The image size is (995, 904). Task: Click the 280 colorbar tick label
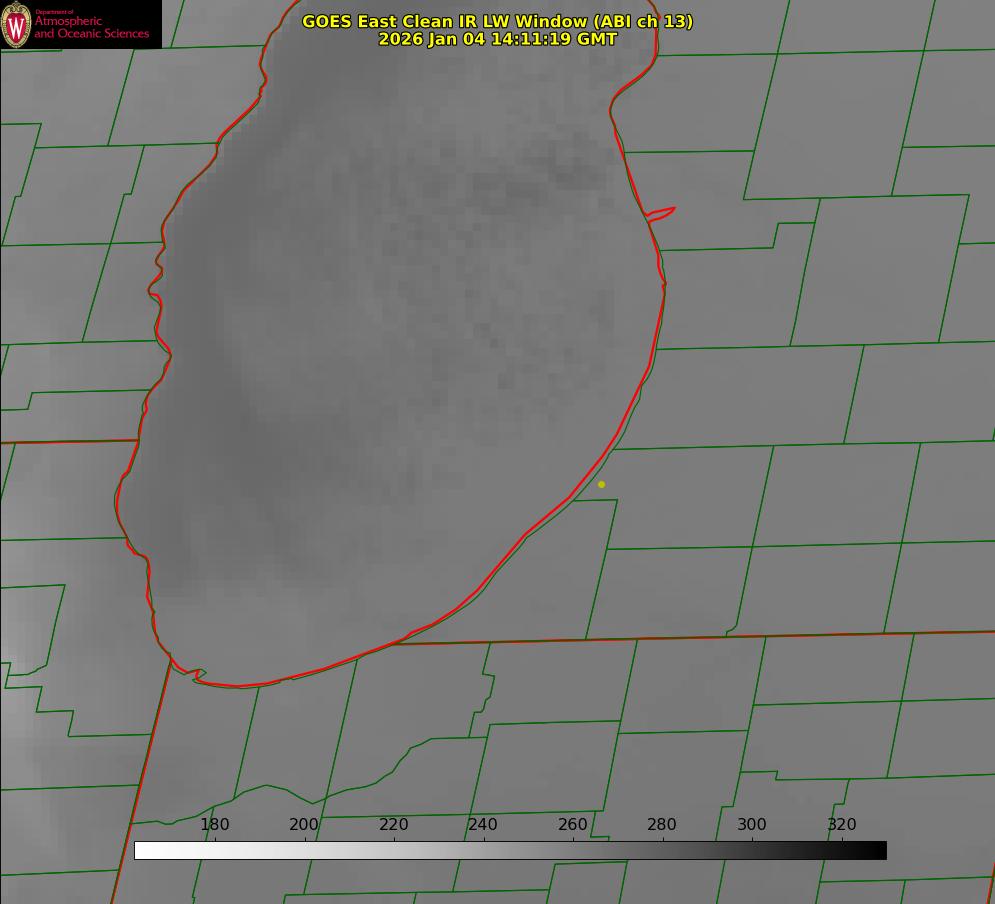click(662, 825)
